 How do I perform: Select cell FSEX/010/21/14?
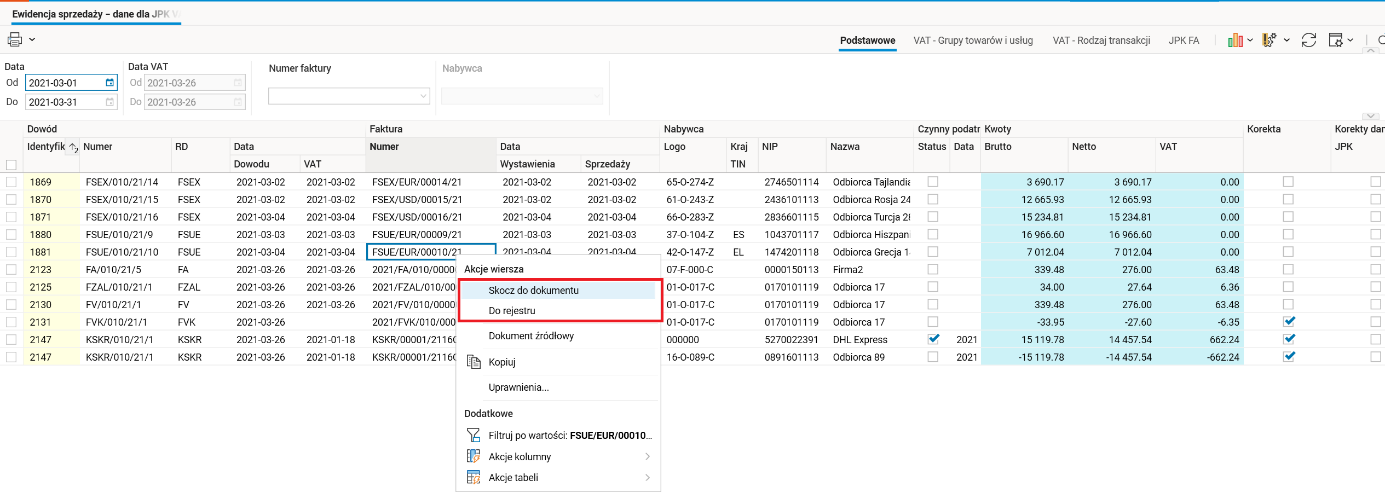tap(126, 182)
